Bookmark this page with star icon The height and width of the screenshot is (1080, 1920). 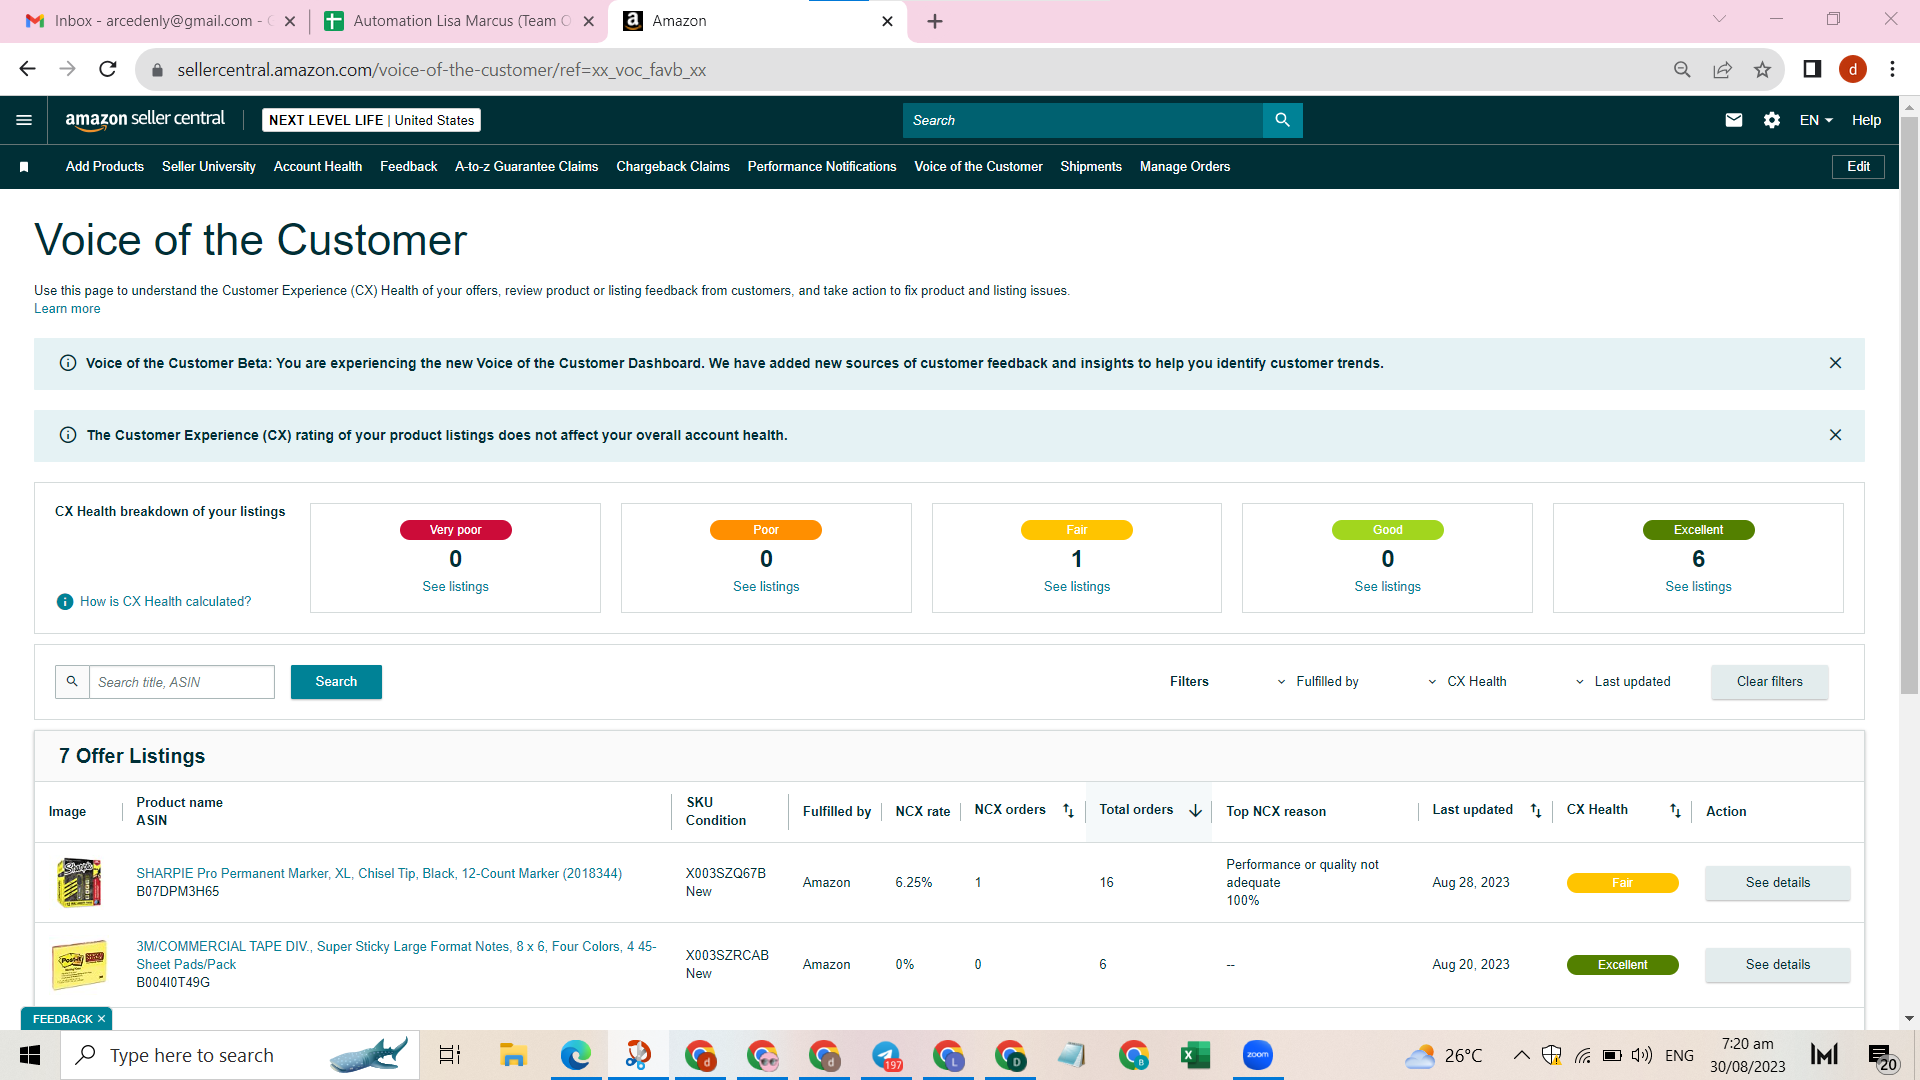(x=1762, y=69)
